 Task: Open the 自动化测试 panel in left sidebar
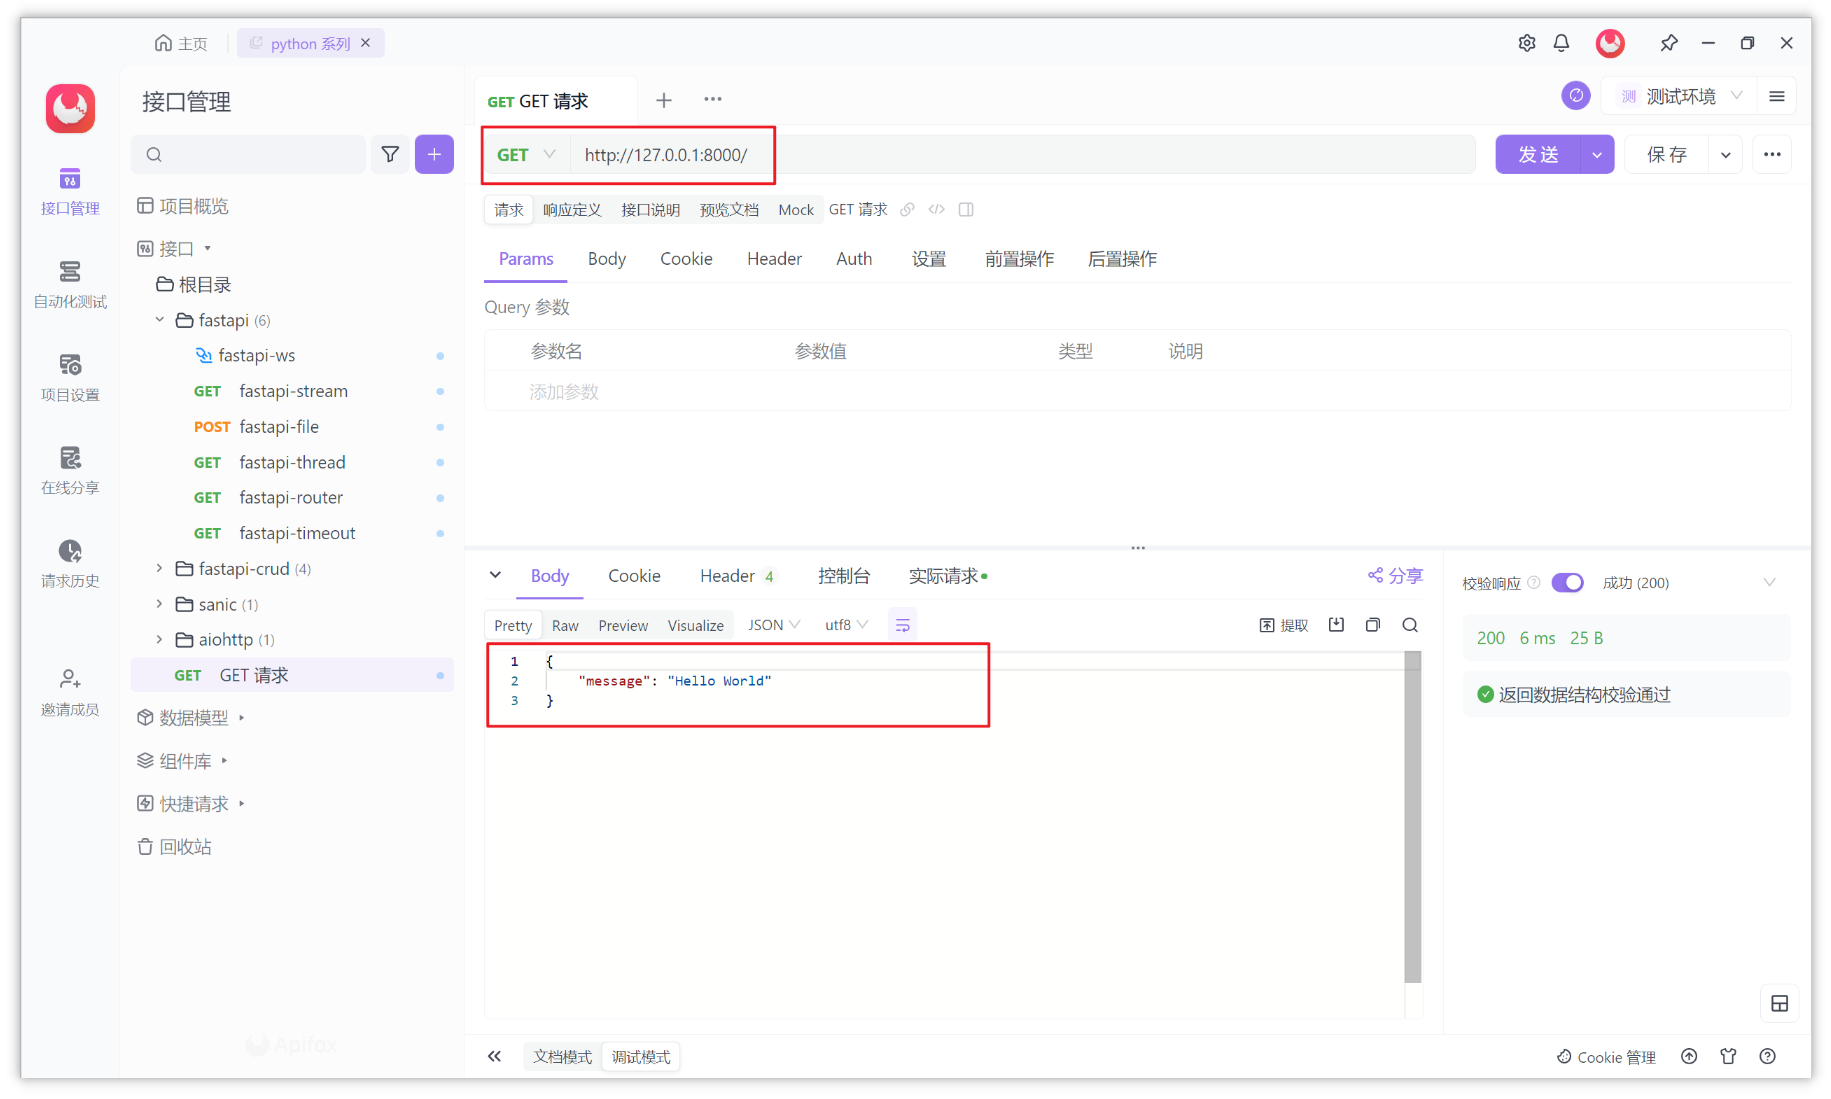pos(69,285)
